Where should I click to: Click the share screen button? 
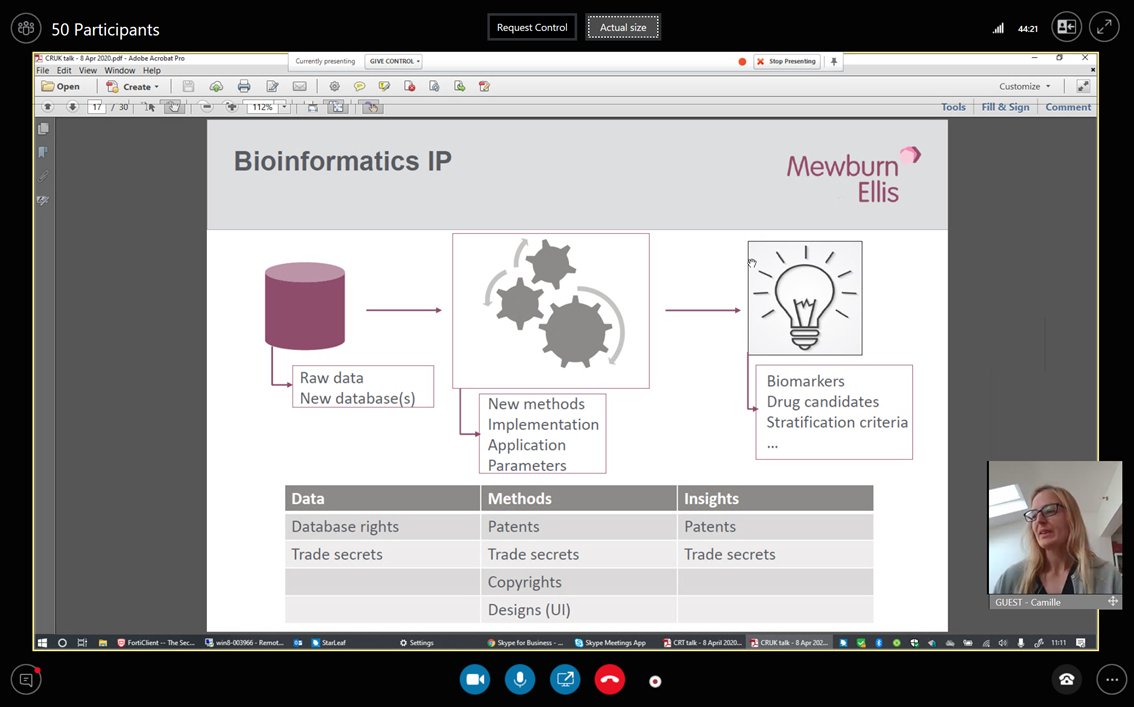click(x=565, y=680)
